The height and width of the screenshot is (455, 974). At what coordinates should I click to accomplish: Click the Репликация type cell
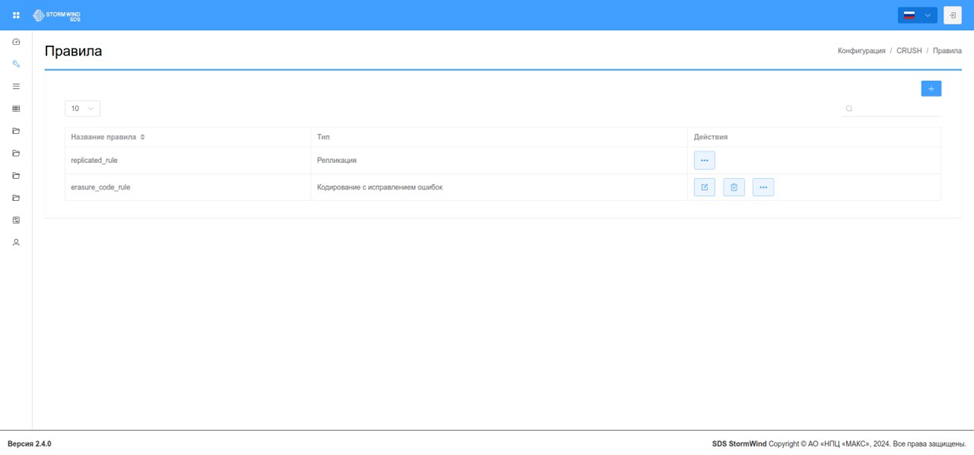pyautogui.click(x=499, y=160)
